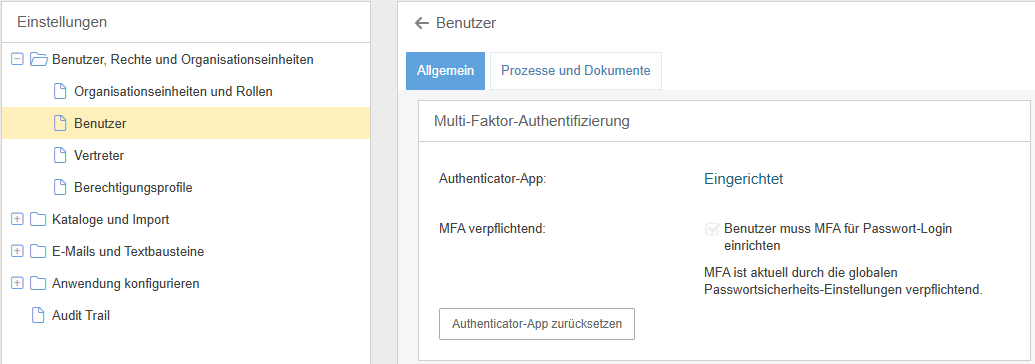The height and width of the screenshot is (364, 1035).
Task: Select Kataloge und Import label
Action: tap(111, 219)
